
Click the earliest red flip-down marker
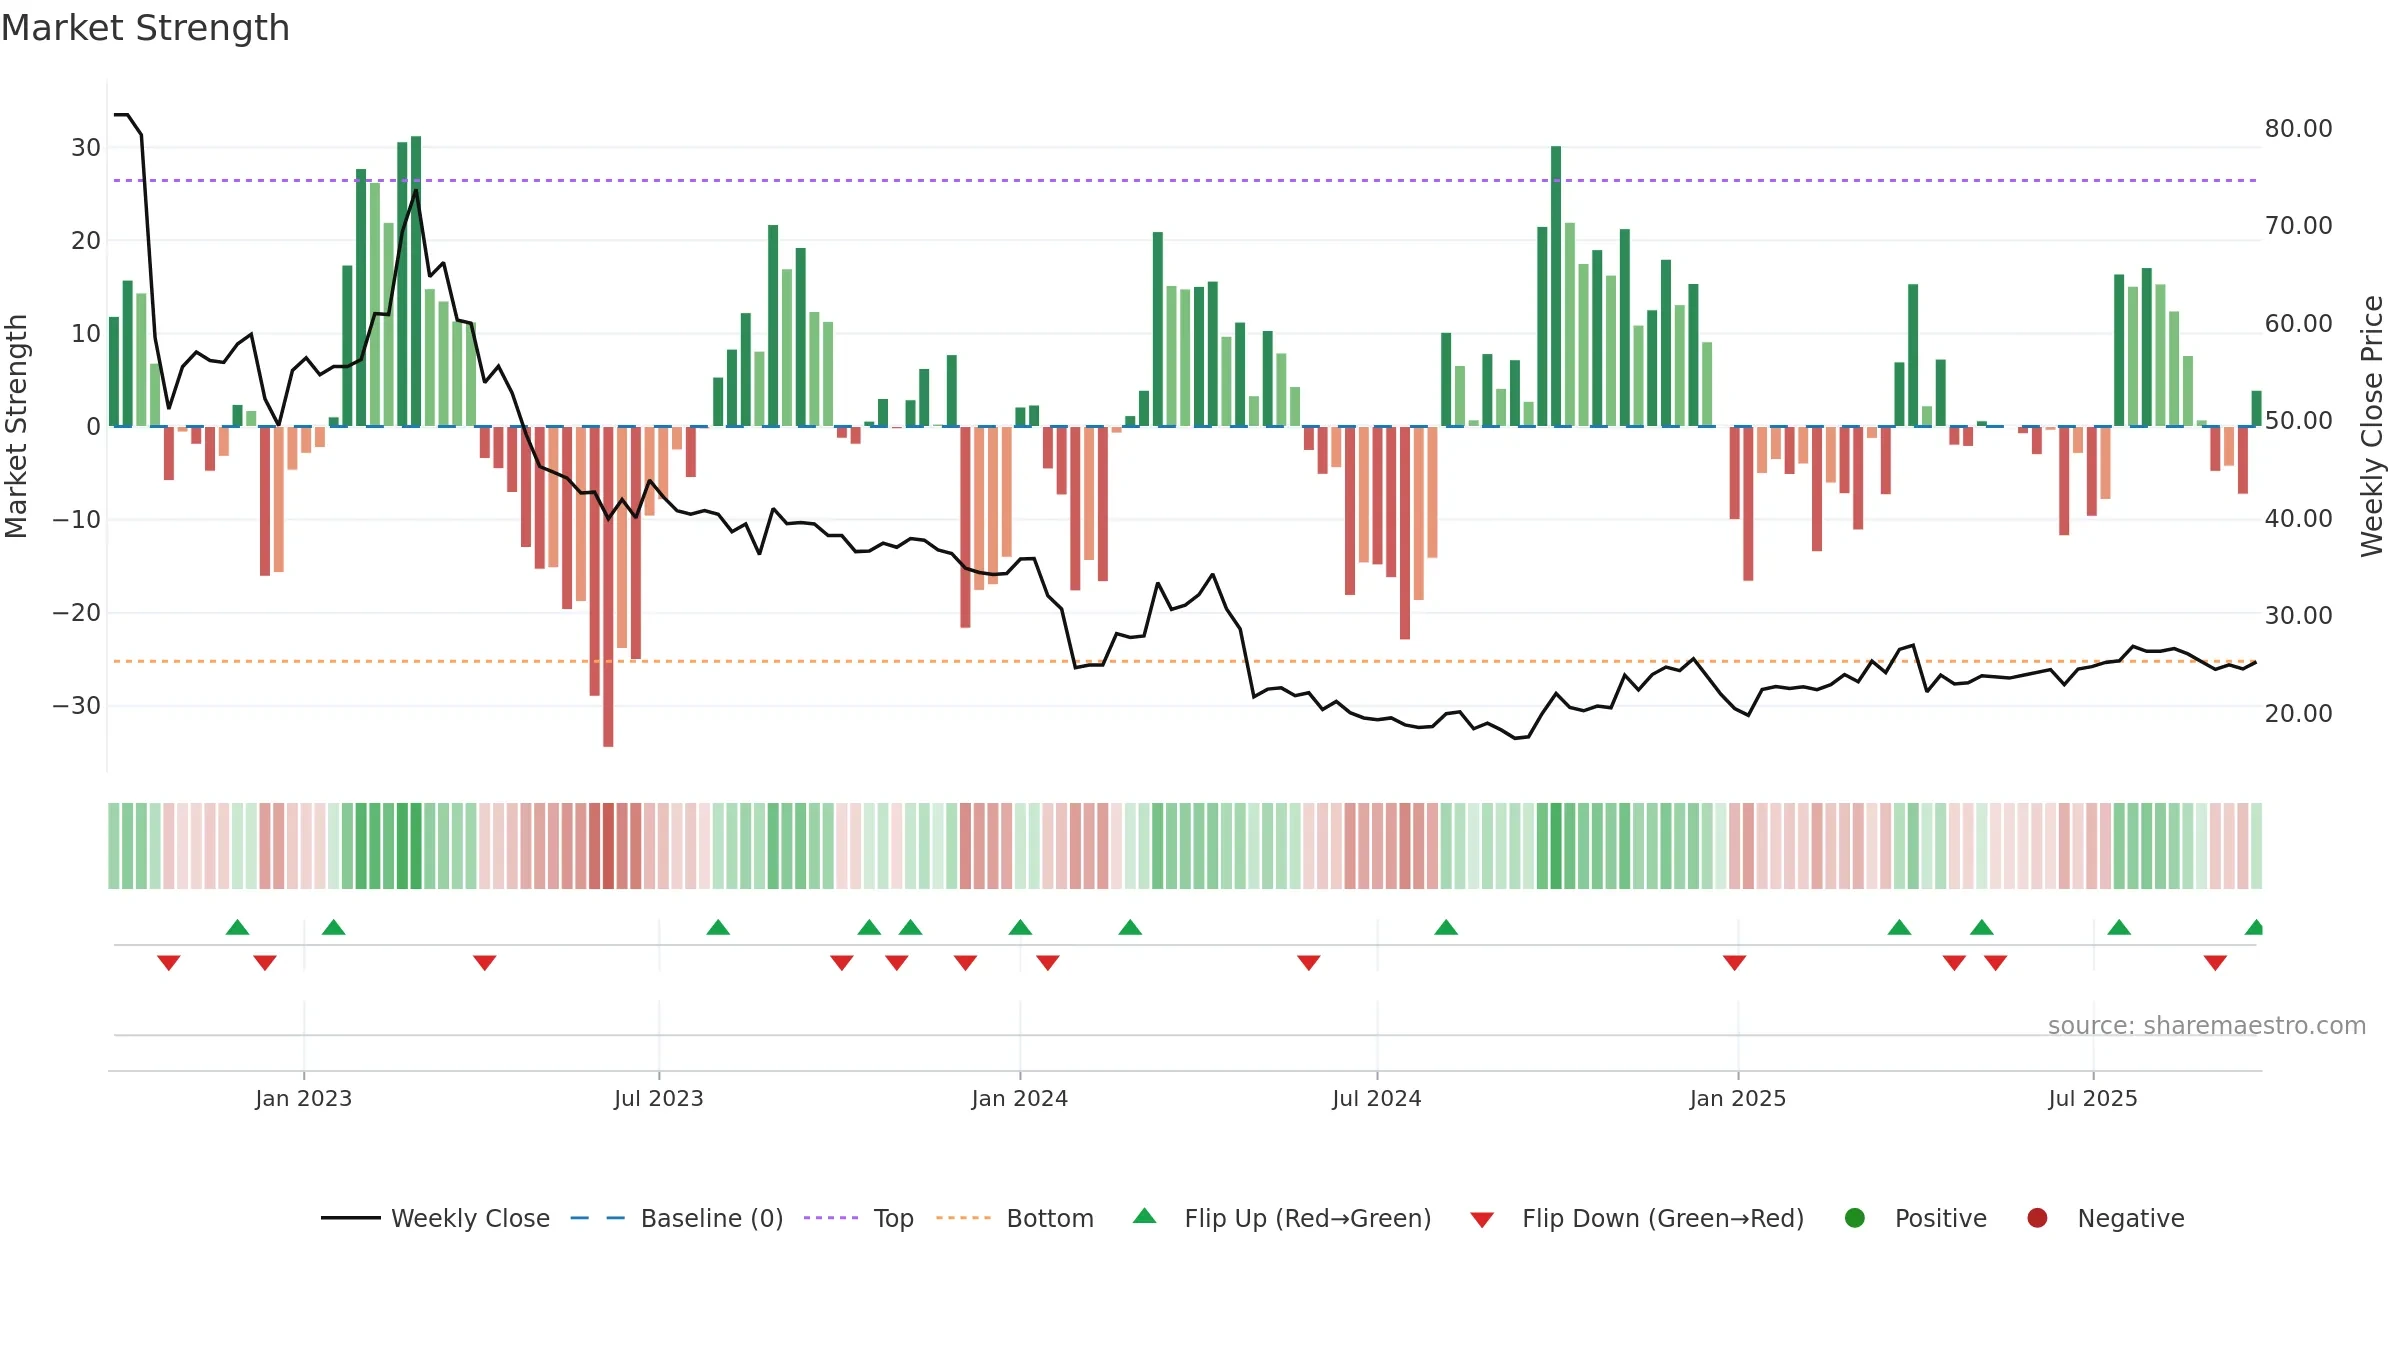[x=169, y=963]
